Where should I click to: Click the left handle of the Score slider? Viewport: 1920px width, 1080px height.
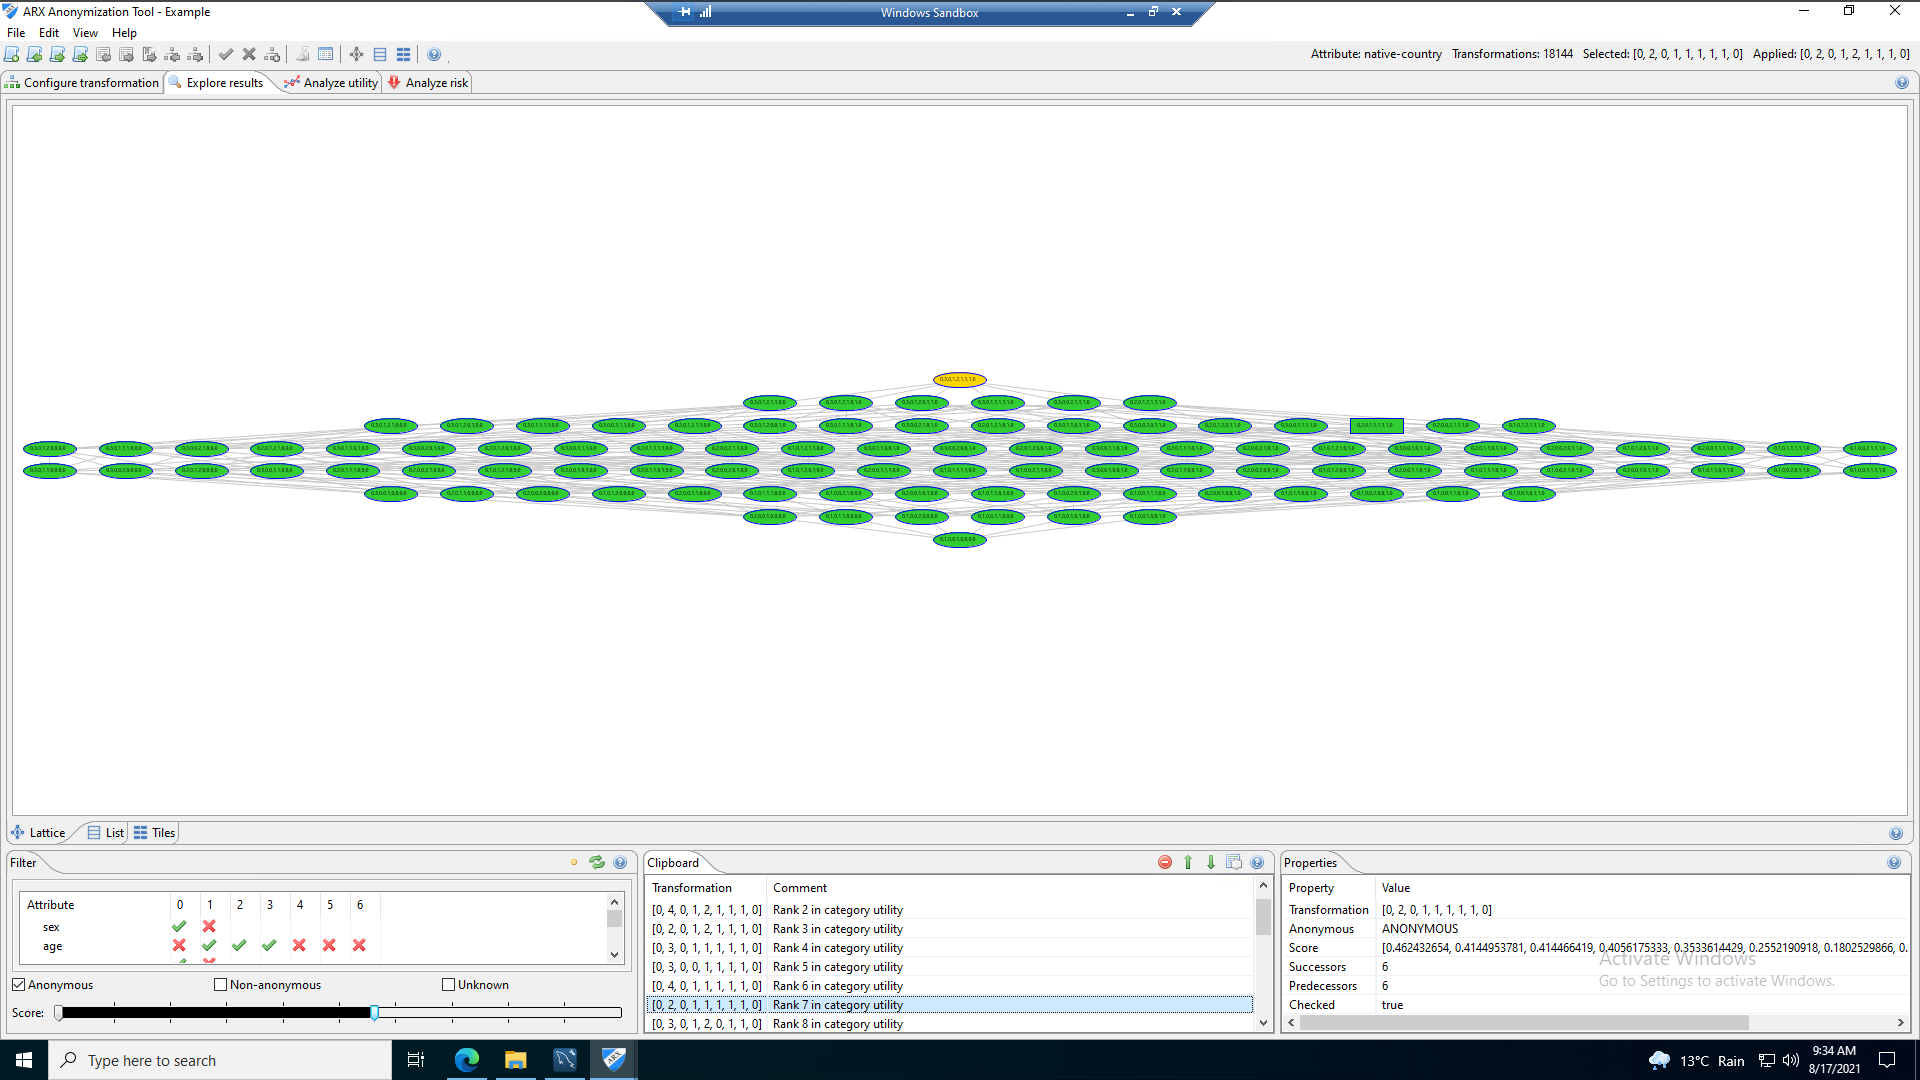[59, 1013]
